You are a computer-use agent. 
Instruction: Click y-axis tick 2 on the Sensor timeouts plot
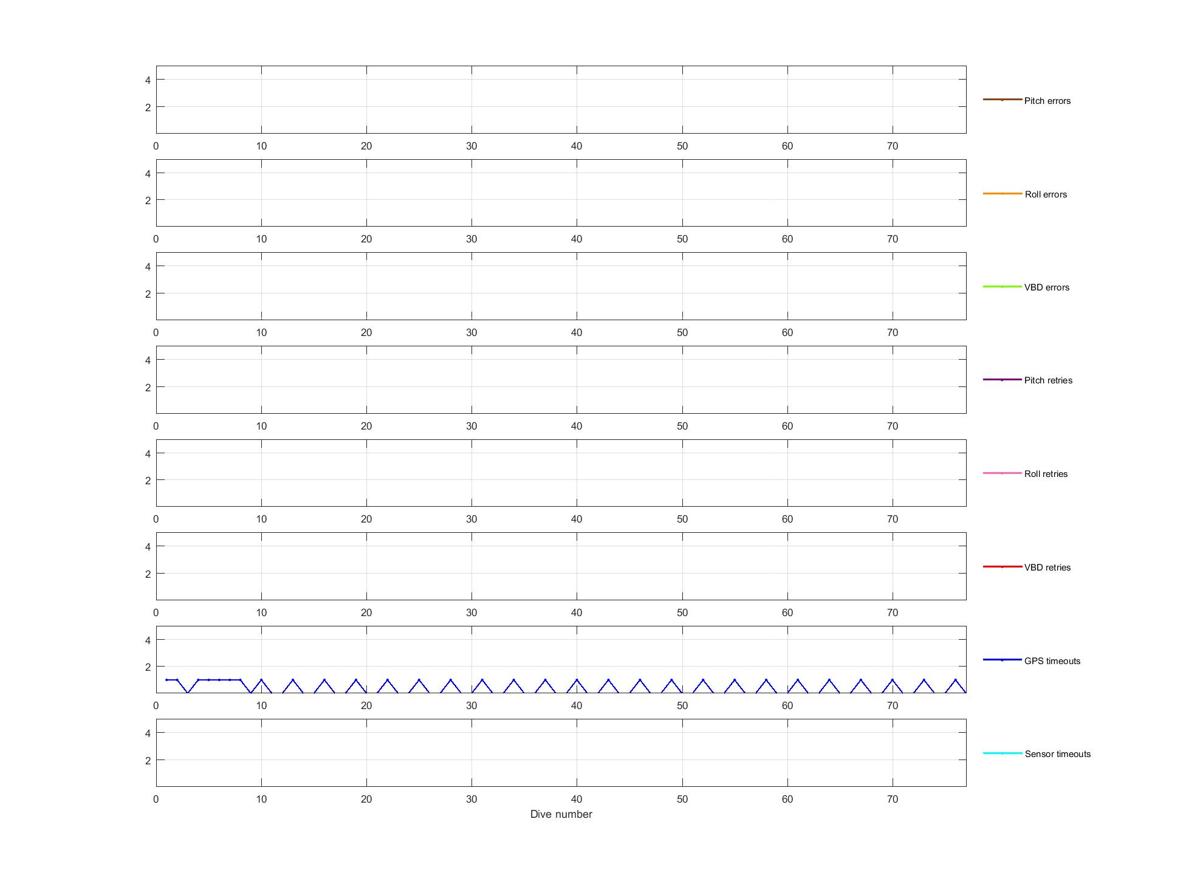[x=148, y=760]
